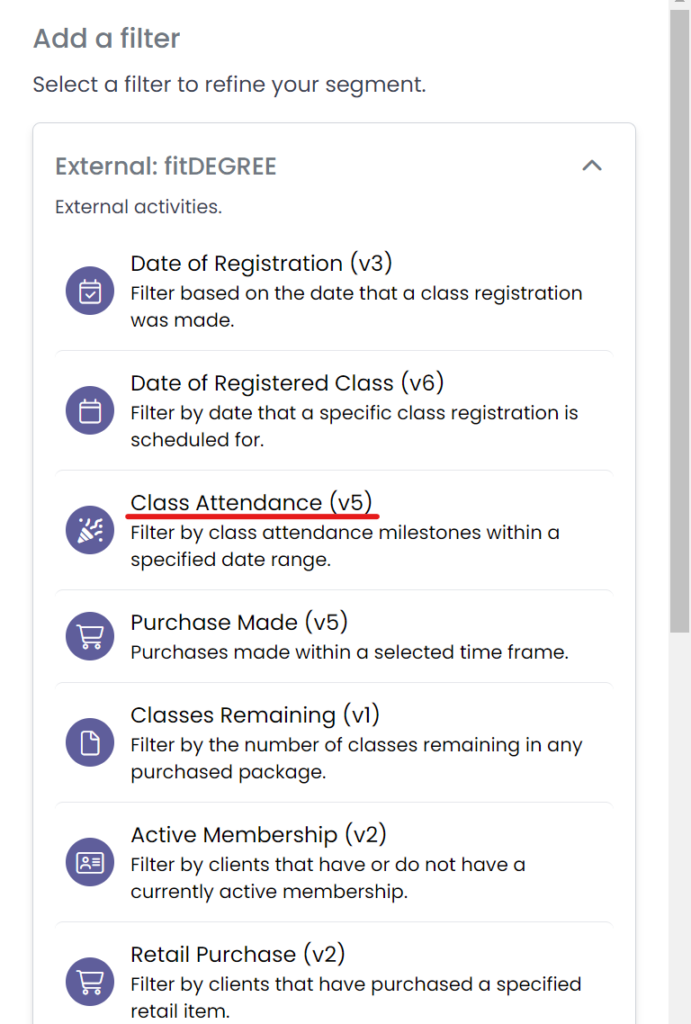Click the party popper icon for Class Attendance
Screen dimensions: 691x1024
pyautogui.click(x=90, y=531)
